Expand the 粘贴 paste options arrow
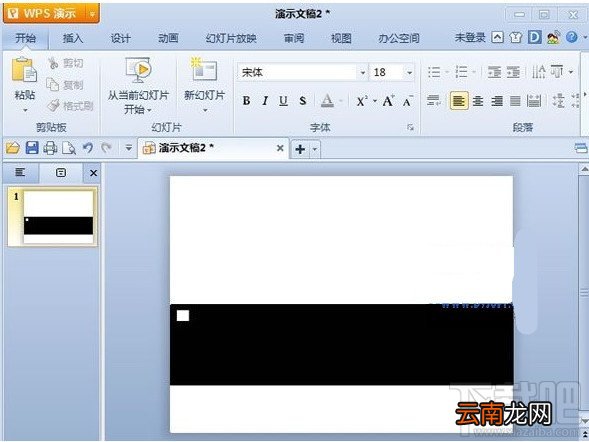Screen dimensions: 589x442 tap(25, 110)
